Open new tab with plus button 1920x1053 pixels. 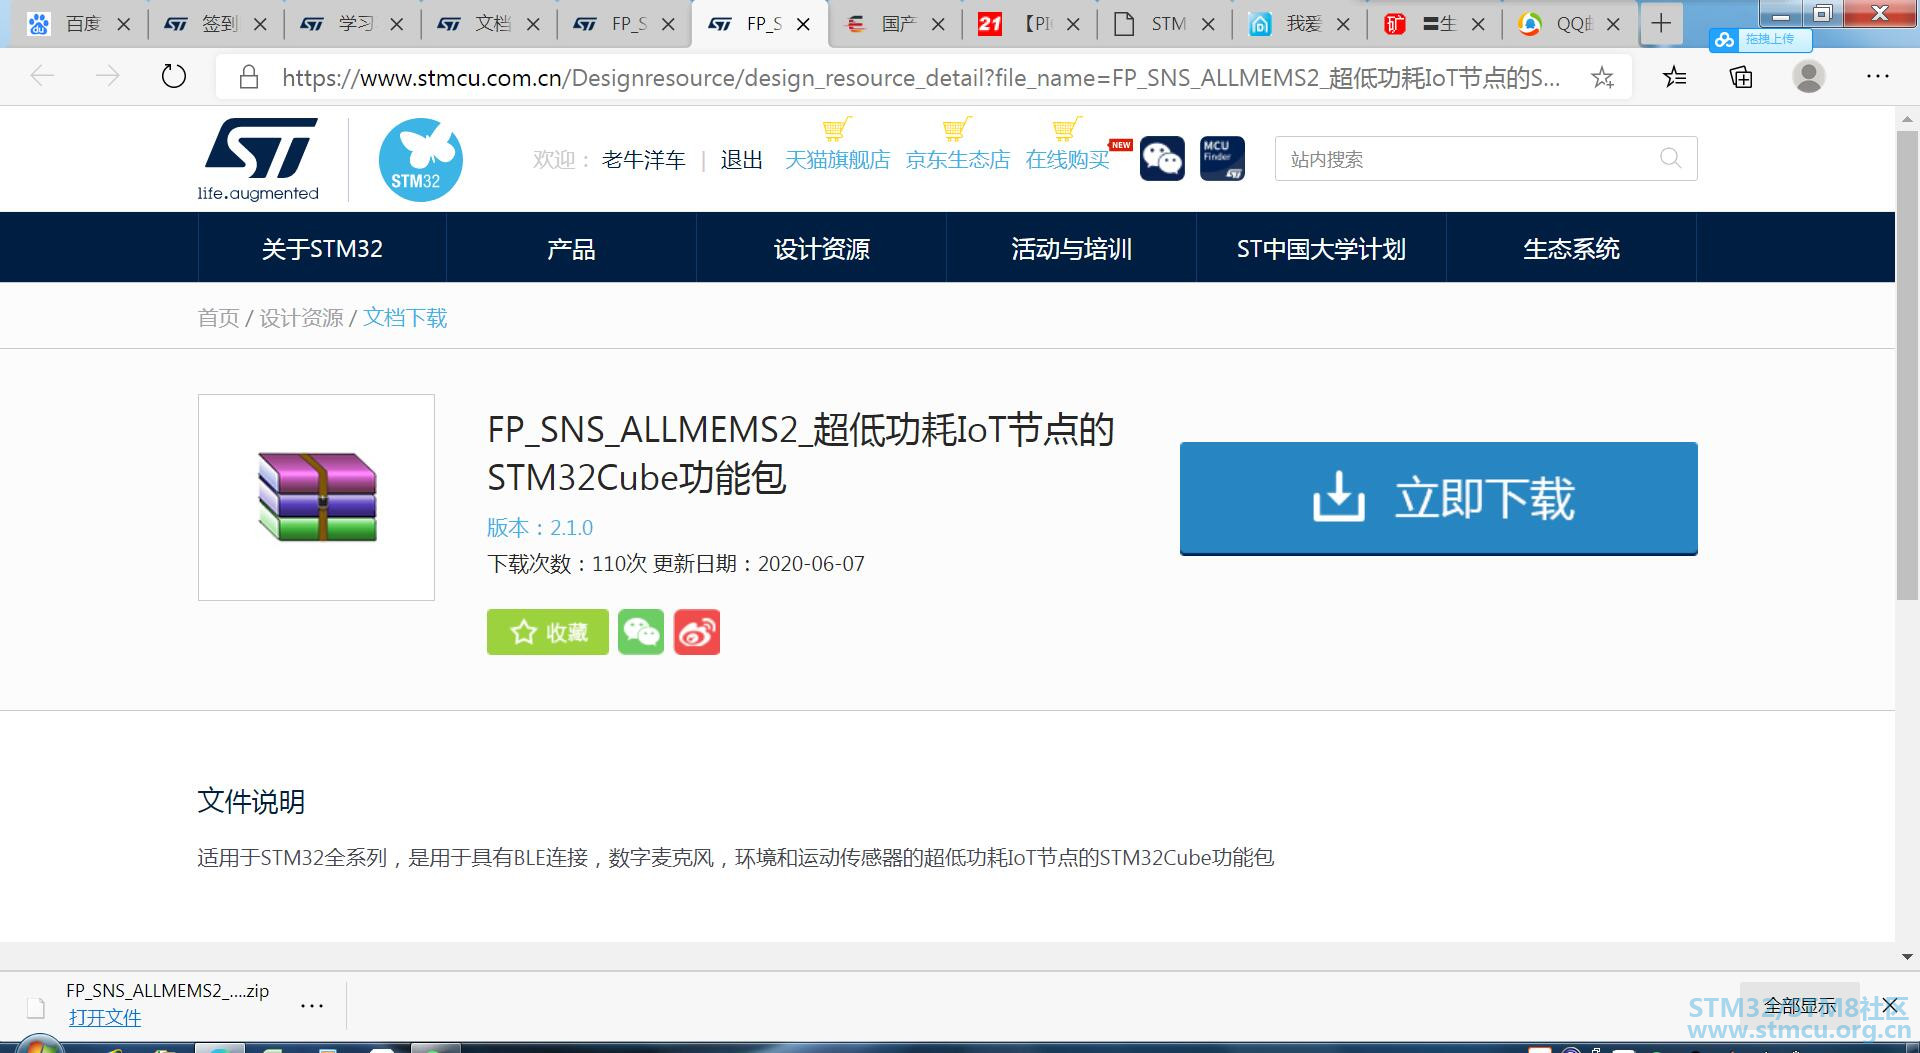point(1661,23)
